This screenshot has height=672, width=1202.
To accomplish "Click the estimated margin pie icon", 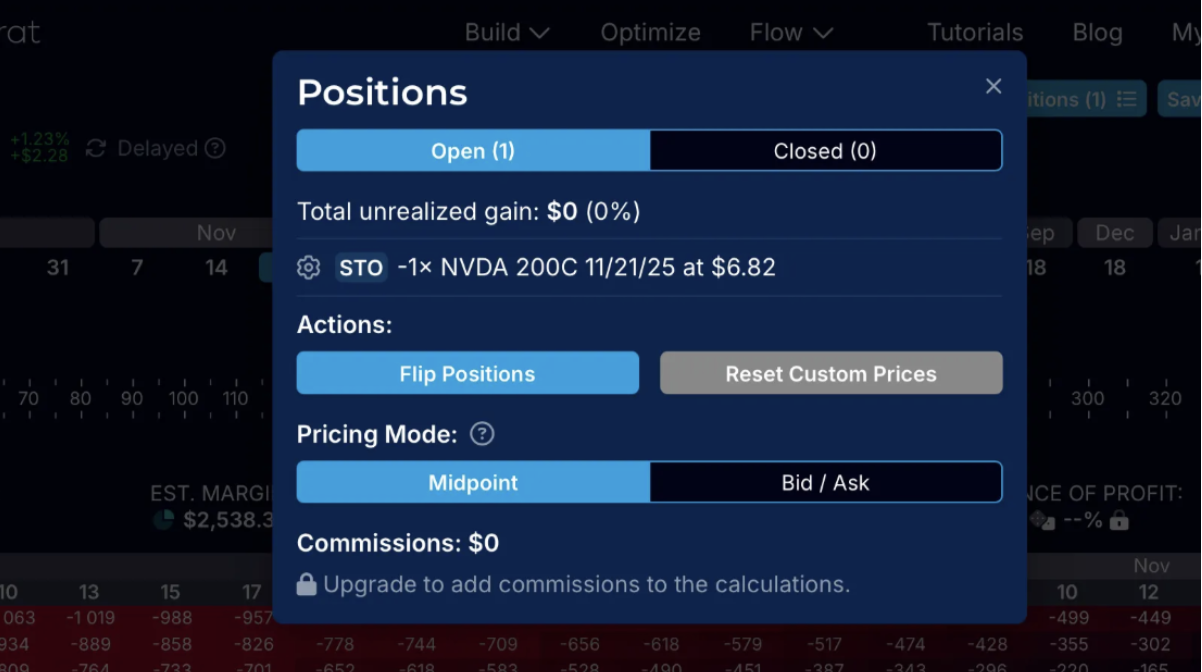I will 164,520.
